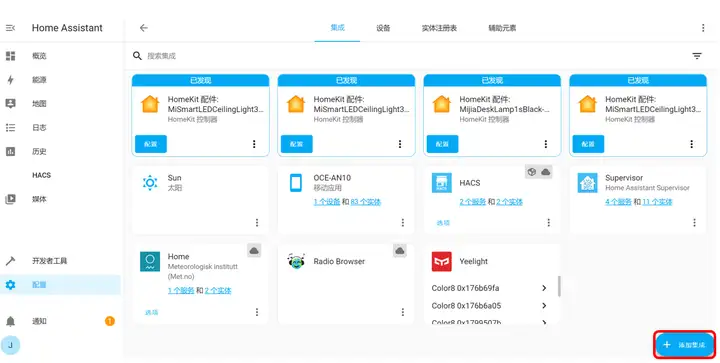Image resolution: width=720 pixels, height=363 pixels.
Task: Open the filter icon beside the search bar
Action: (x=697, y=56)
